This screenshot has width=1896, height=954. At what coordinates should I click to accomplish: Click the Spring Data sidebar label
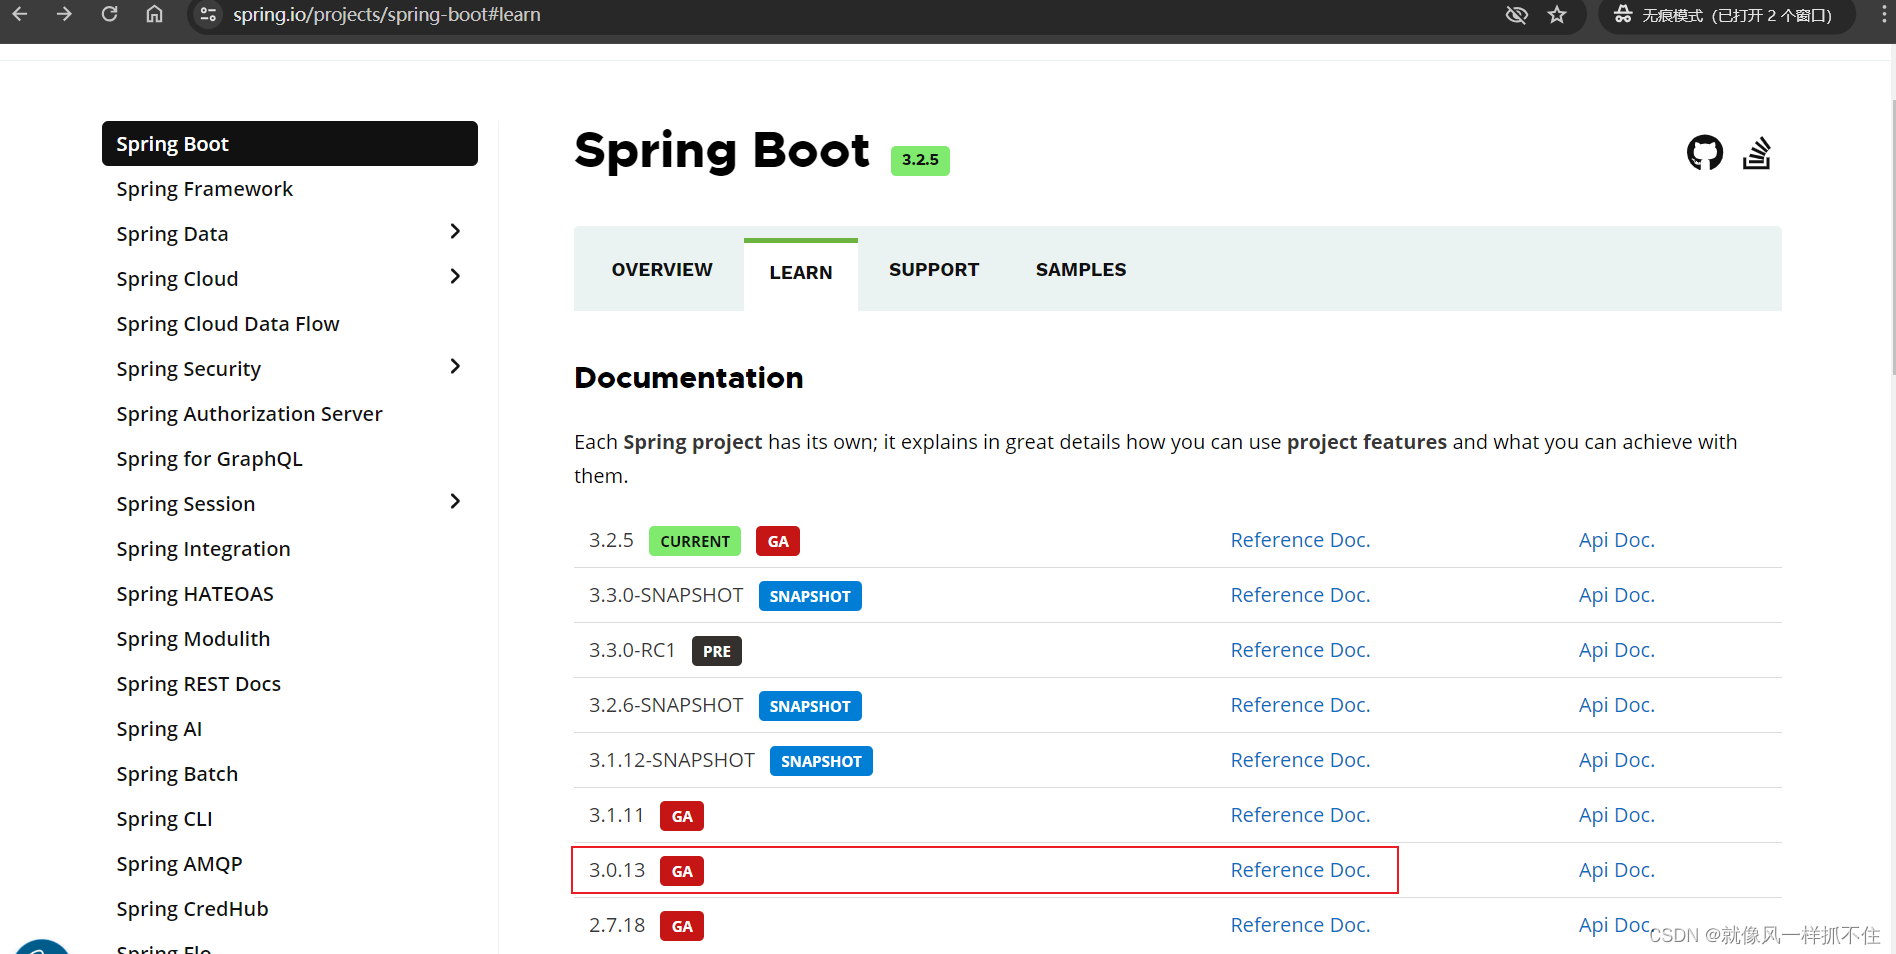[x=172, y=234]
